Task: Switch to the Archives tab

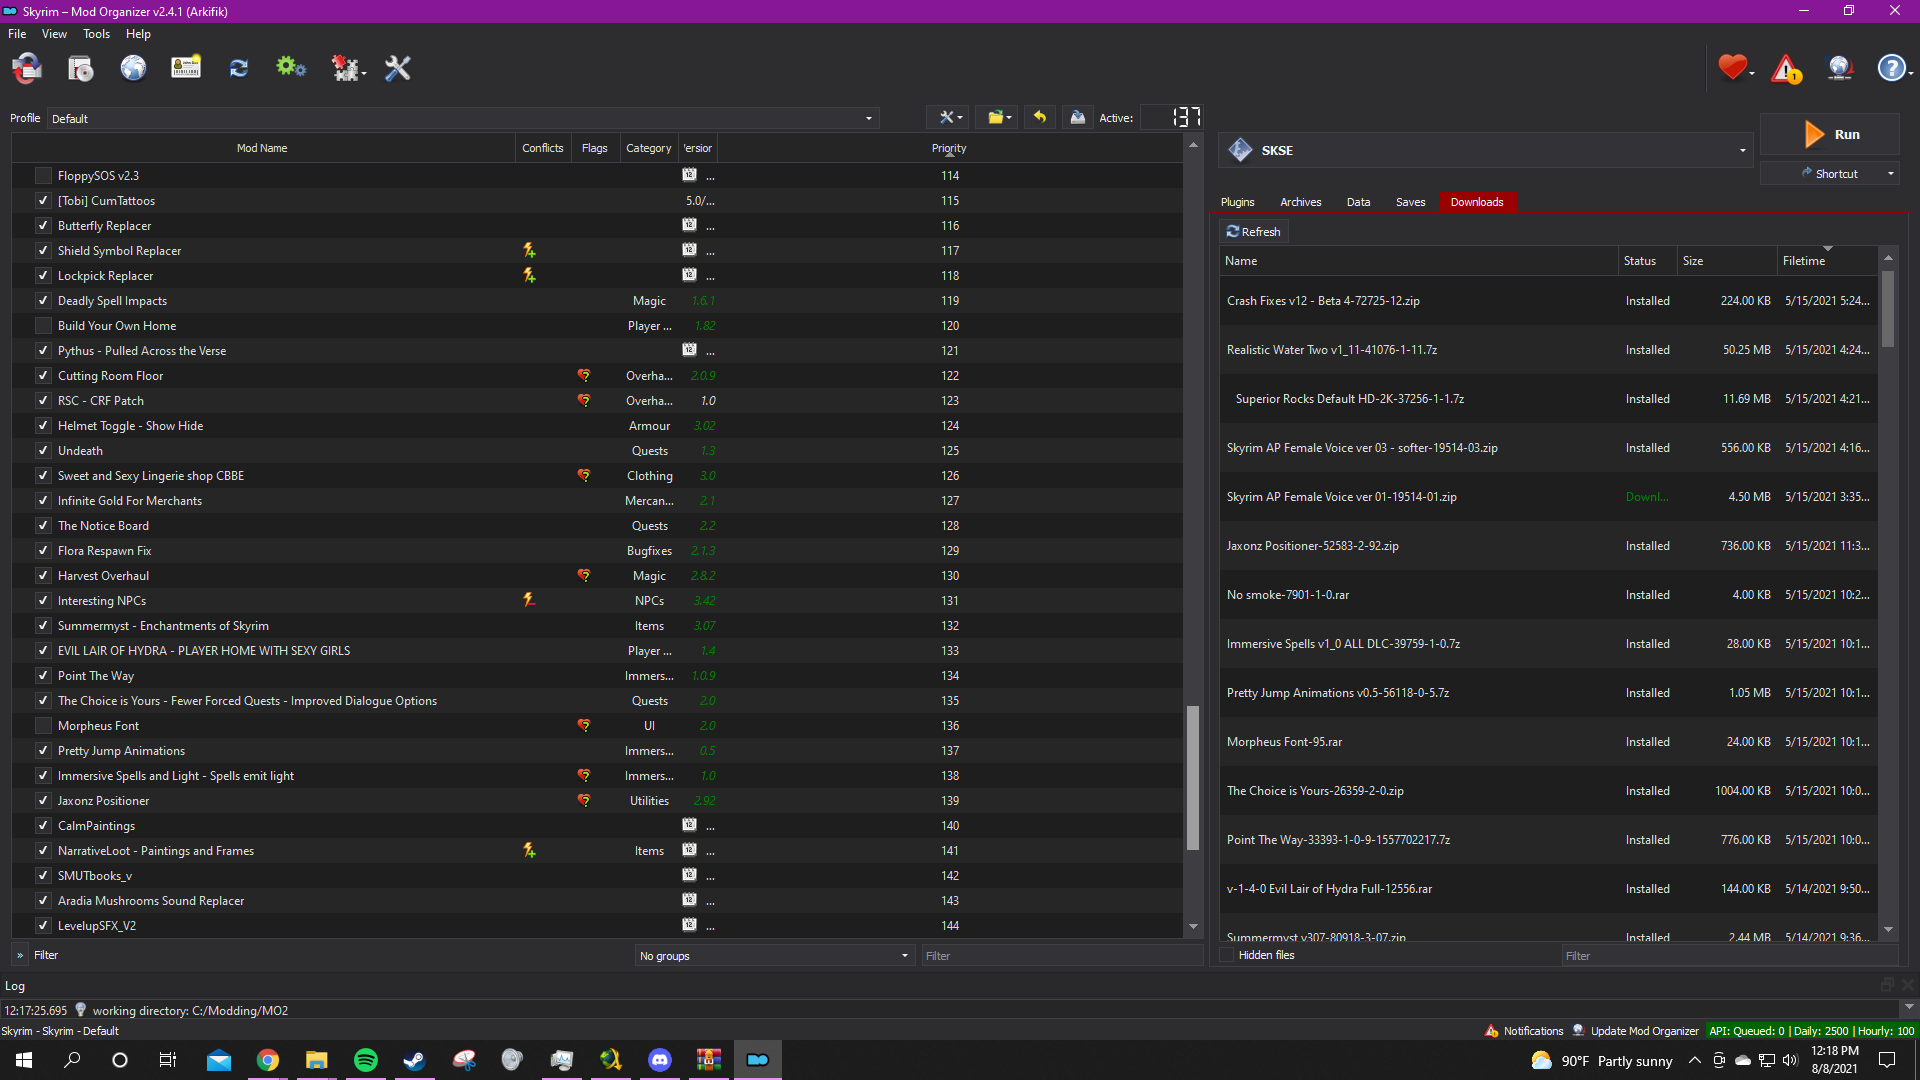Action: click(1301, 202)
